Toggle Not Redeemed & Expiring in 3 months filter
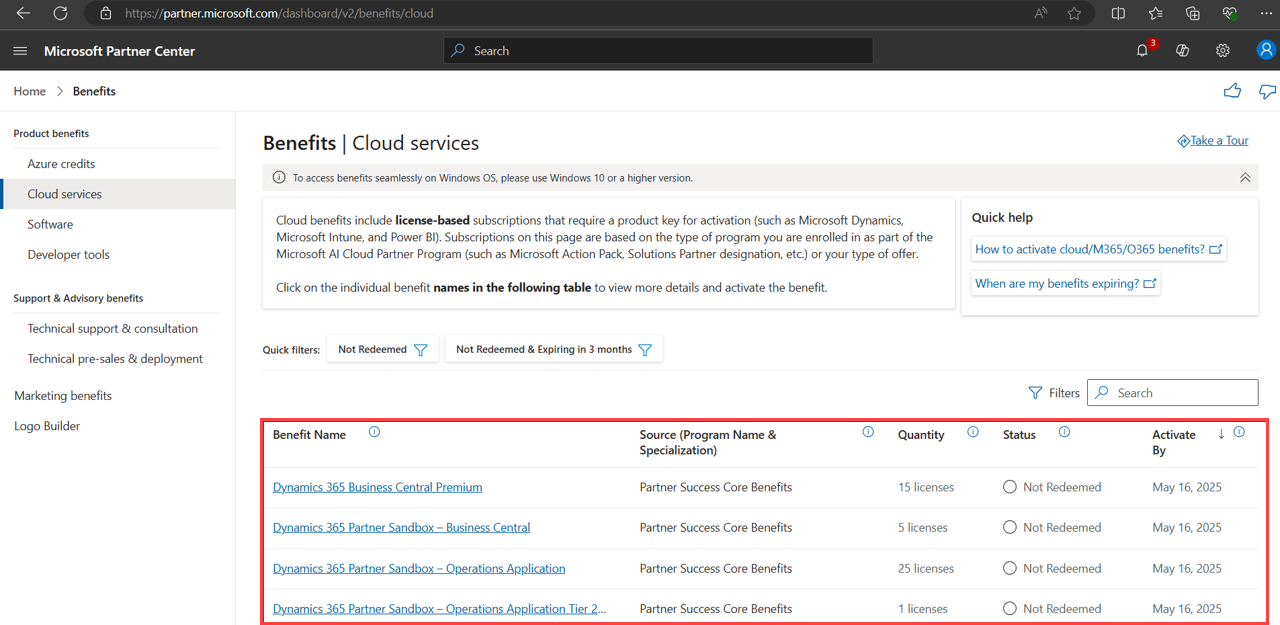 coord(553,350)
